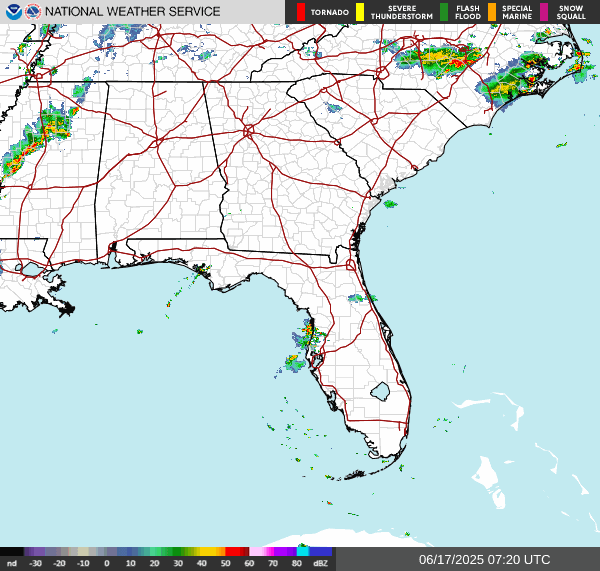The width and height of the screenshot is (600, 571).
Task: Click Lake Pontchartrain in Louisiana on the map
Action: click(32, 270)
